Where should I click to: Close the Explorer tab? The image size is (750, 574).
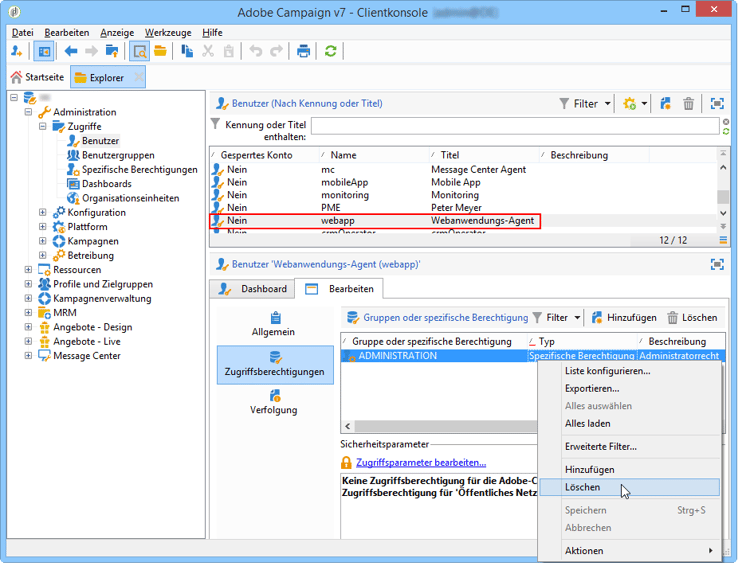click(x=139, y=77)
